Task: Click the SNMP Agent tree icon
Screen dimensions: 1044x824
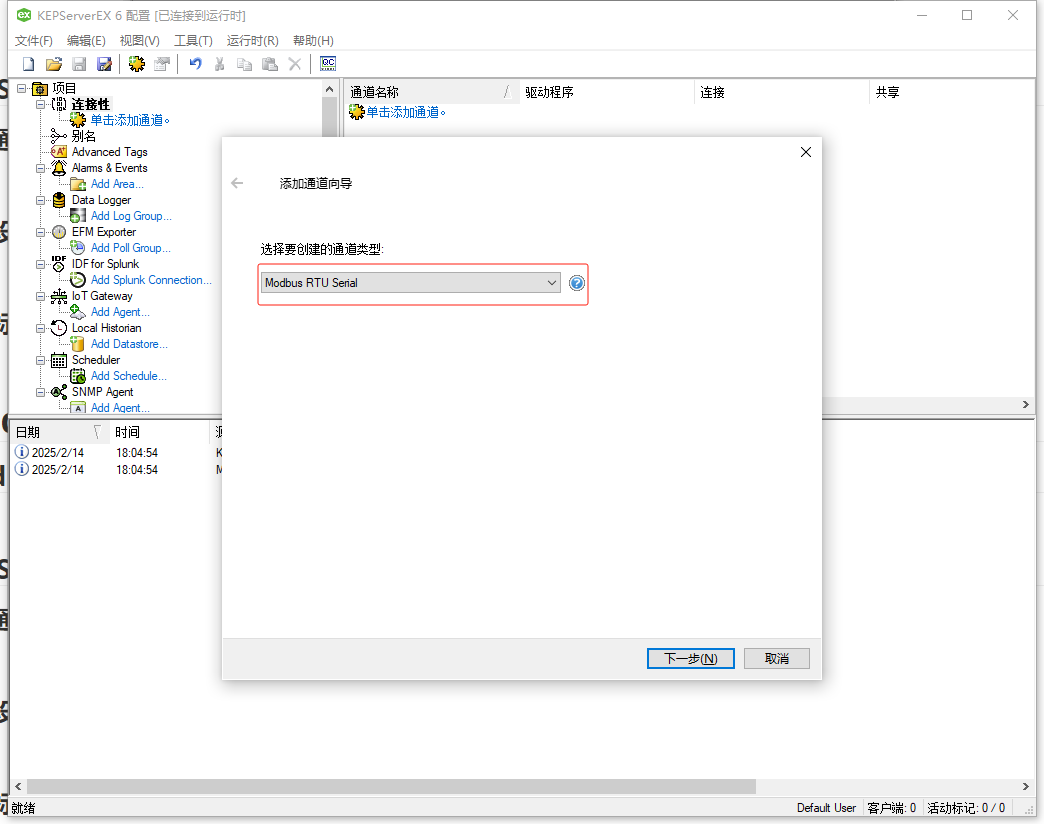Action: pyautogui.click(x=59, y=392)
